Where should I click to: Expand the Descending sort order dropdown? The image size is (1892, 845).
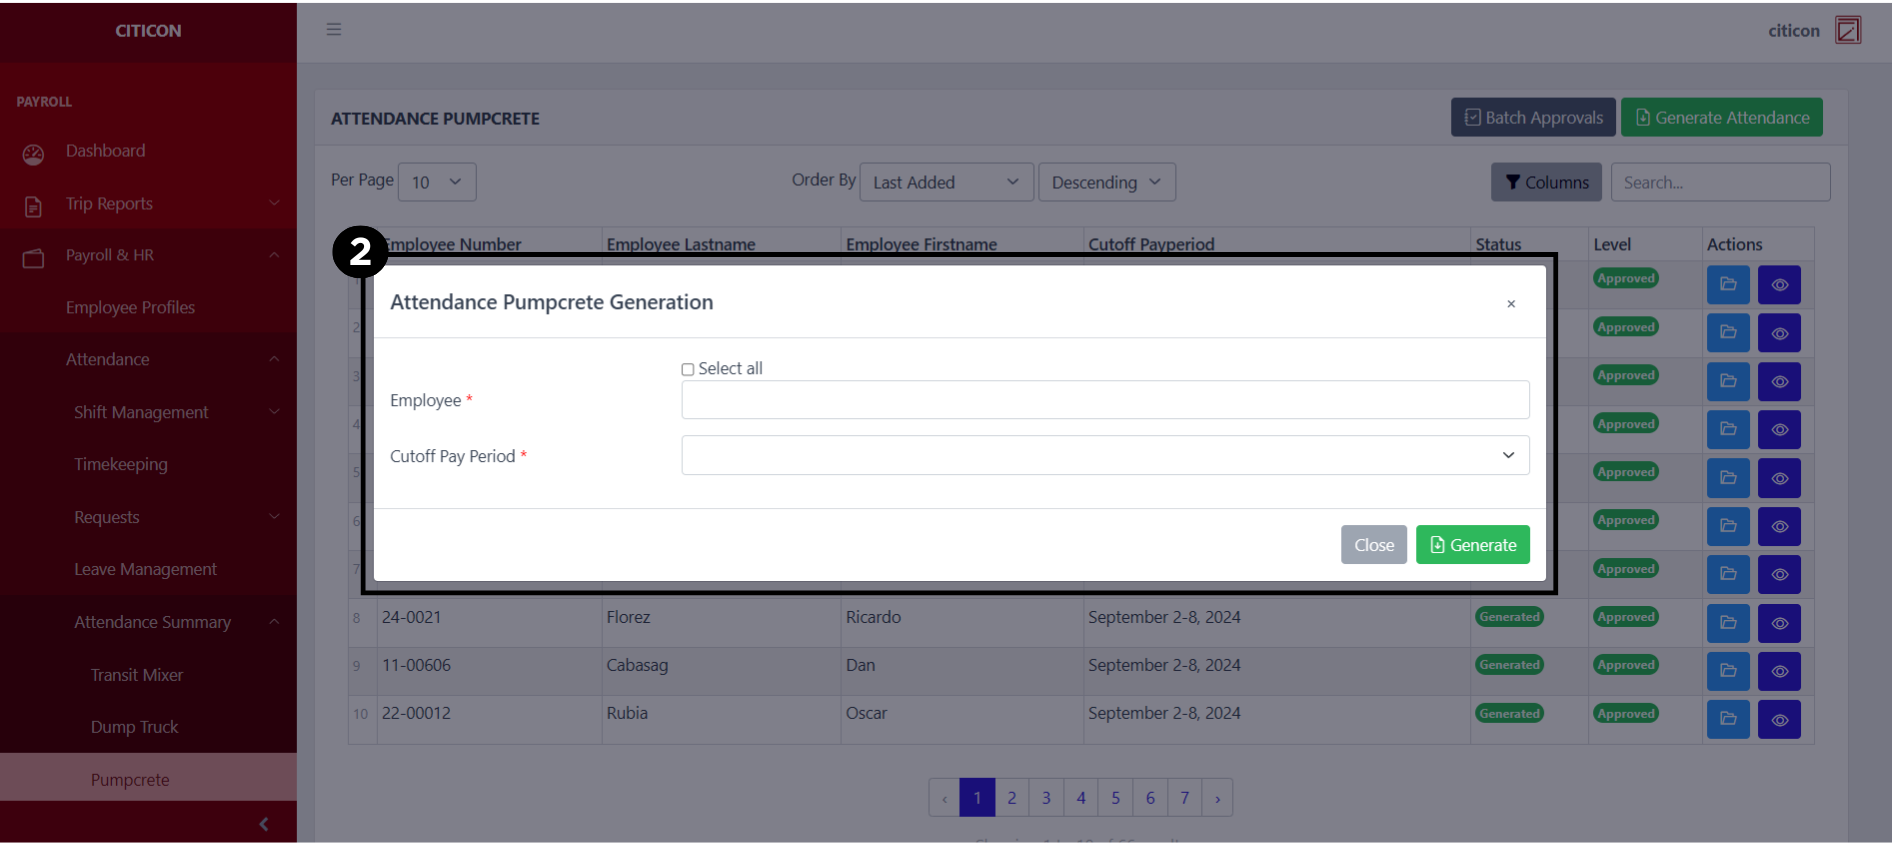pyautogui.click(x=1106, y=183)
